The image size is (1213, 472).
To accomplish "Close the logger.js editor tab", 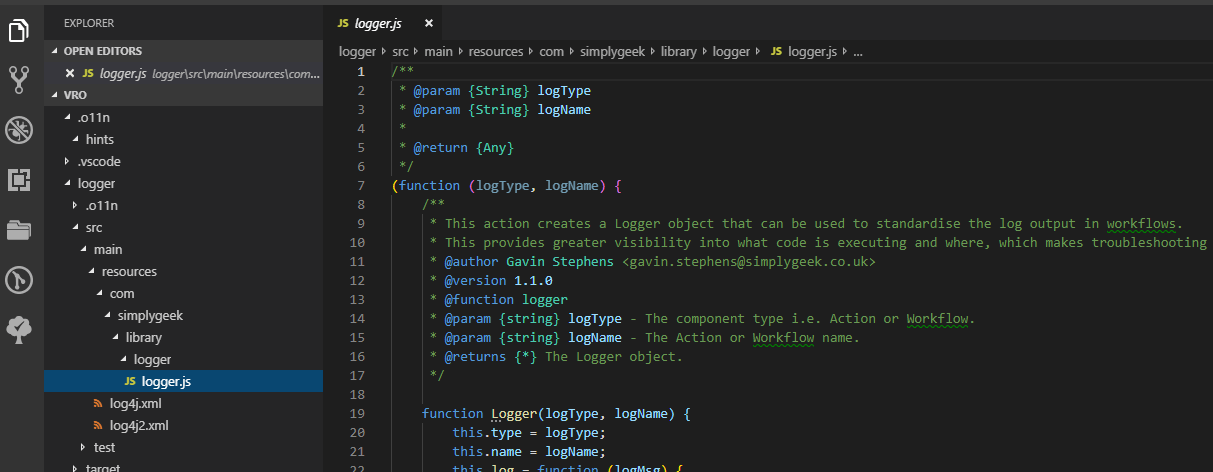I will coord(429,22).
